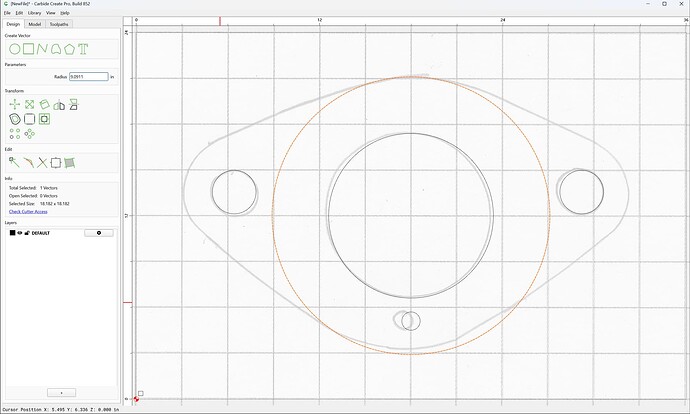Use the Trim Vectors scissors tool
Image resolution: width=690 pixels, height=414 pixels.
point(42,163)
